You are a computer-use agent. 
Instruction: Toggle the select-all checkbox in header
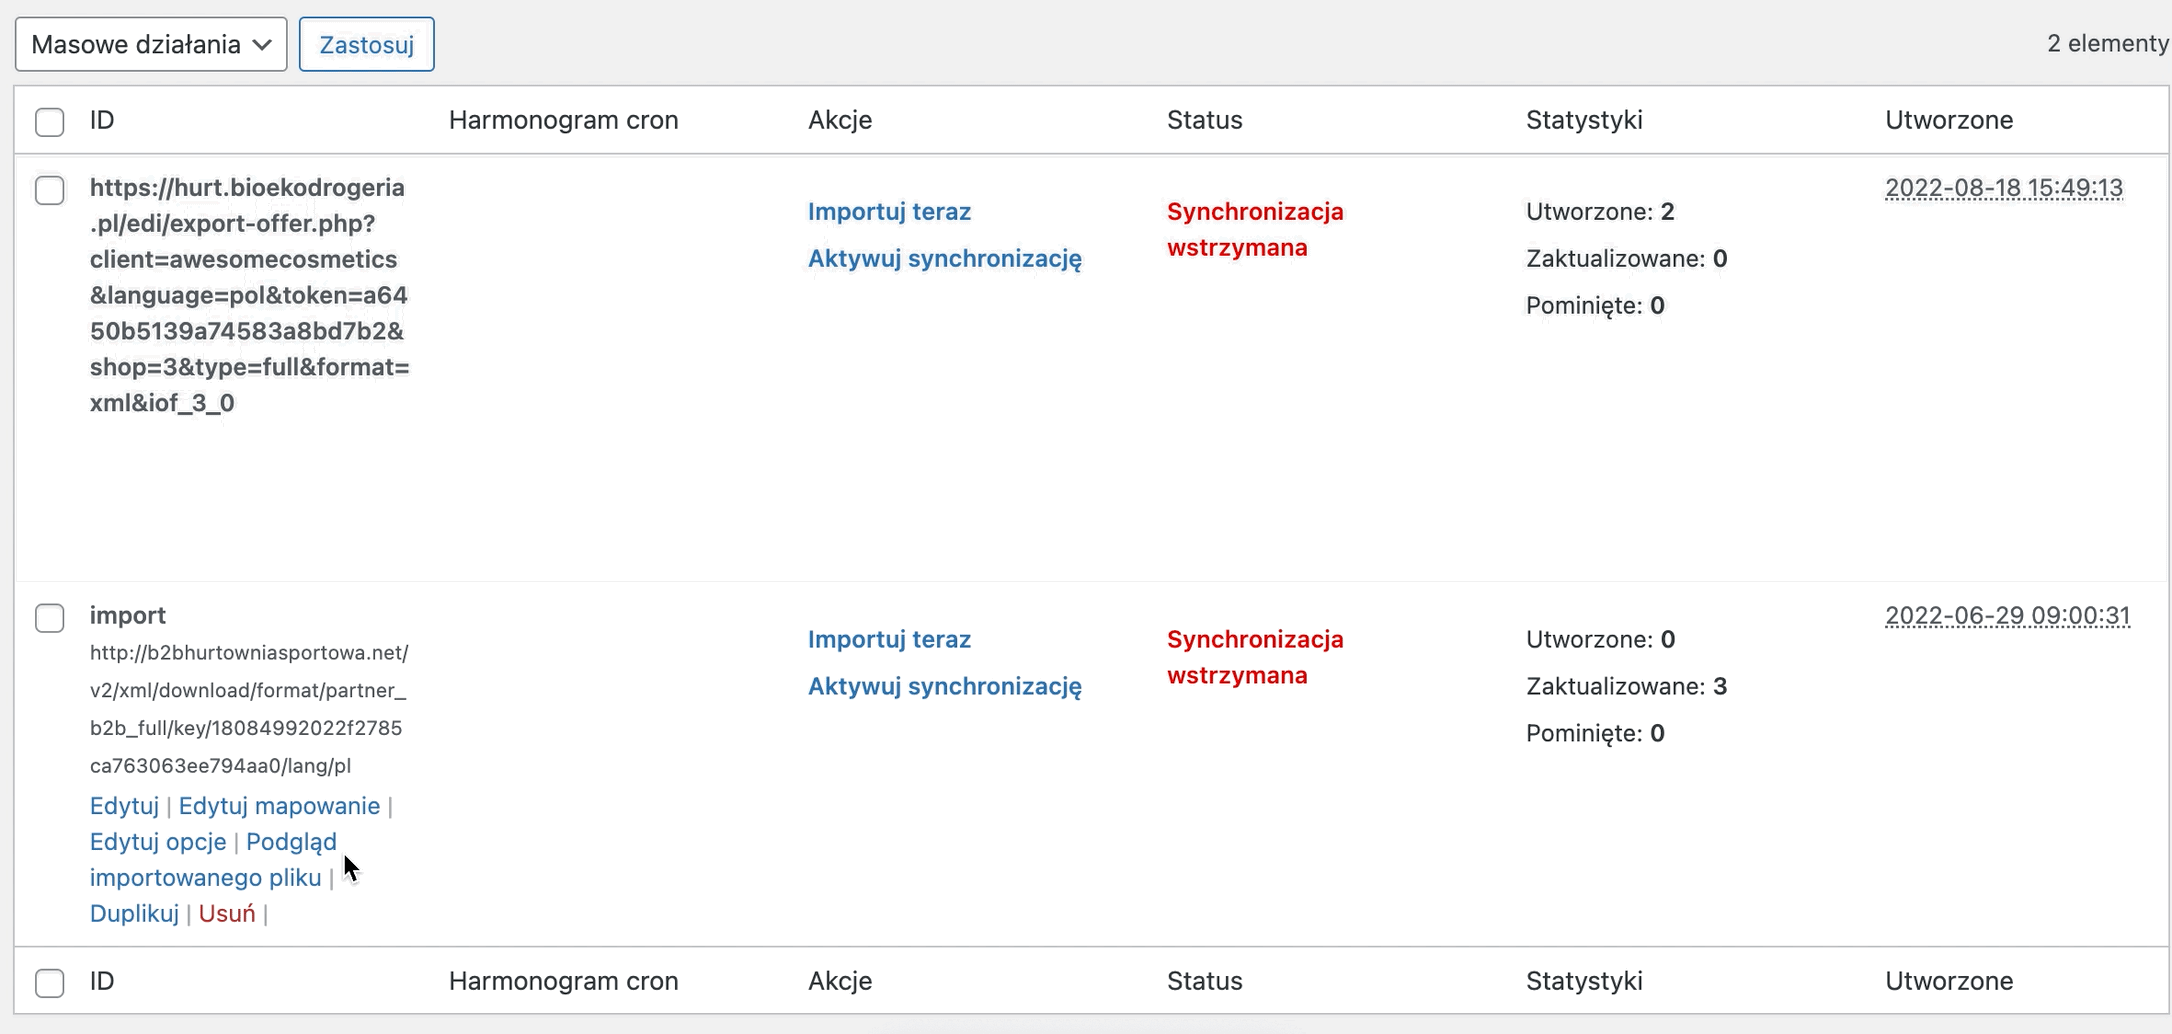pyautogui.click(x=50, y=122)
